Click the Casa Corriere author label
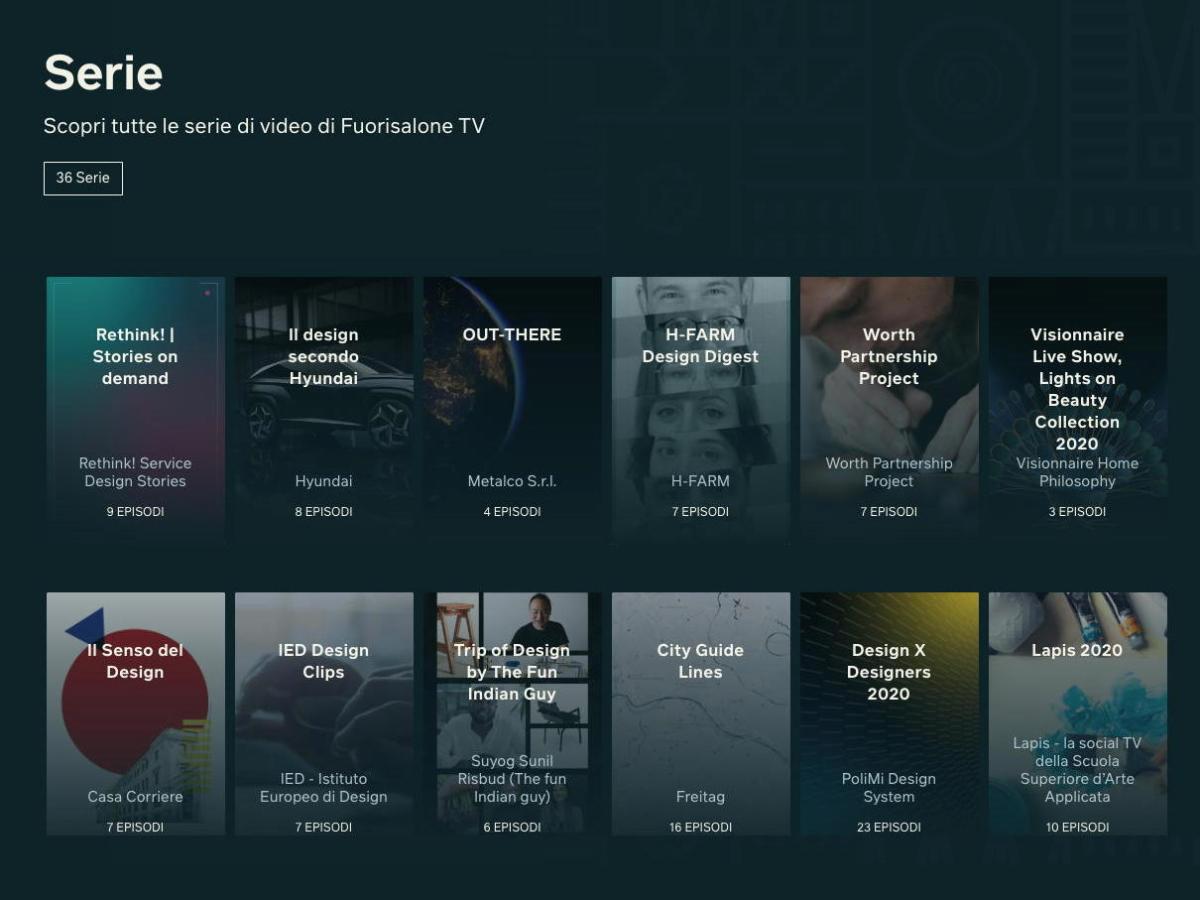Screen dimensions: 1200x900 point(135,797)
